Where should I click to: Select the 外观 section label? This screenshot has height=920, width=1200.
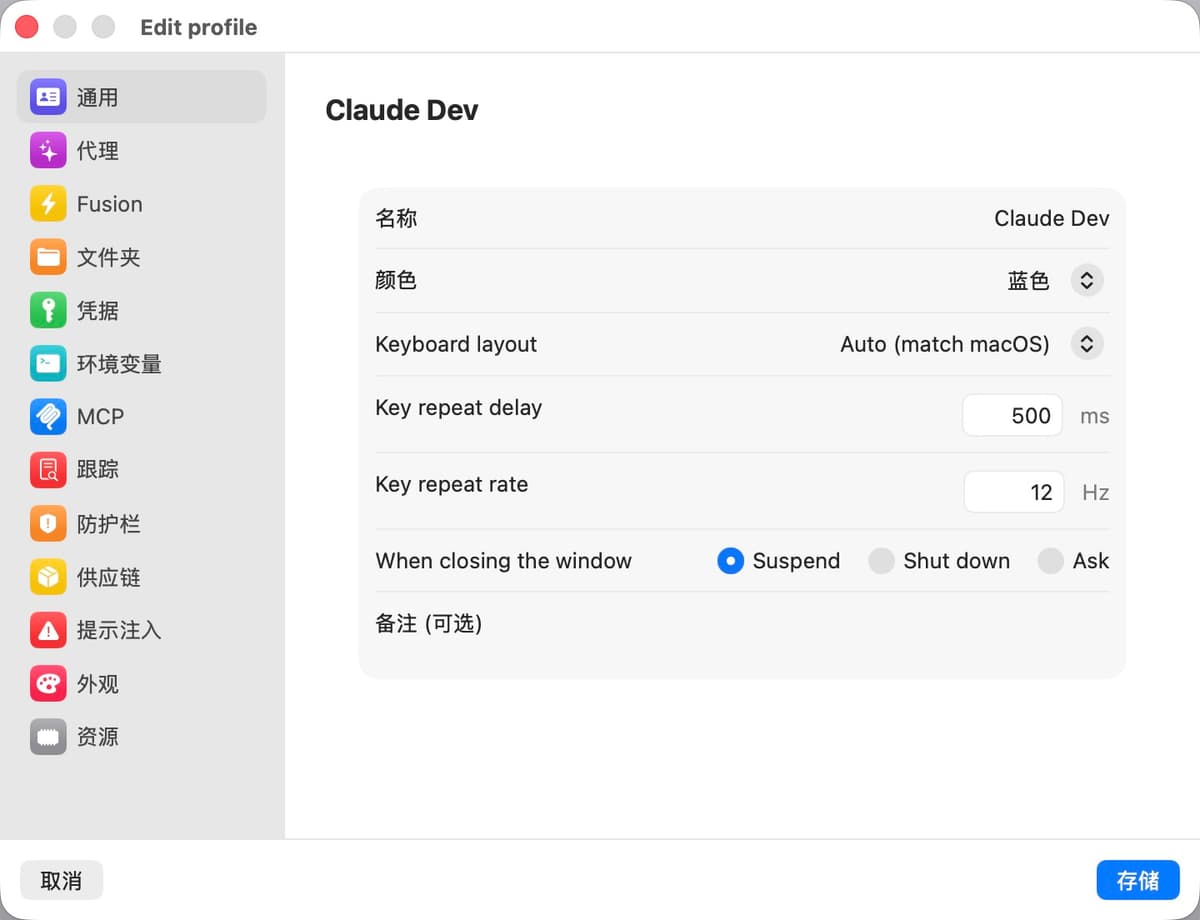[98, 684]
